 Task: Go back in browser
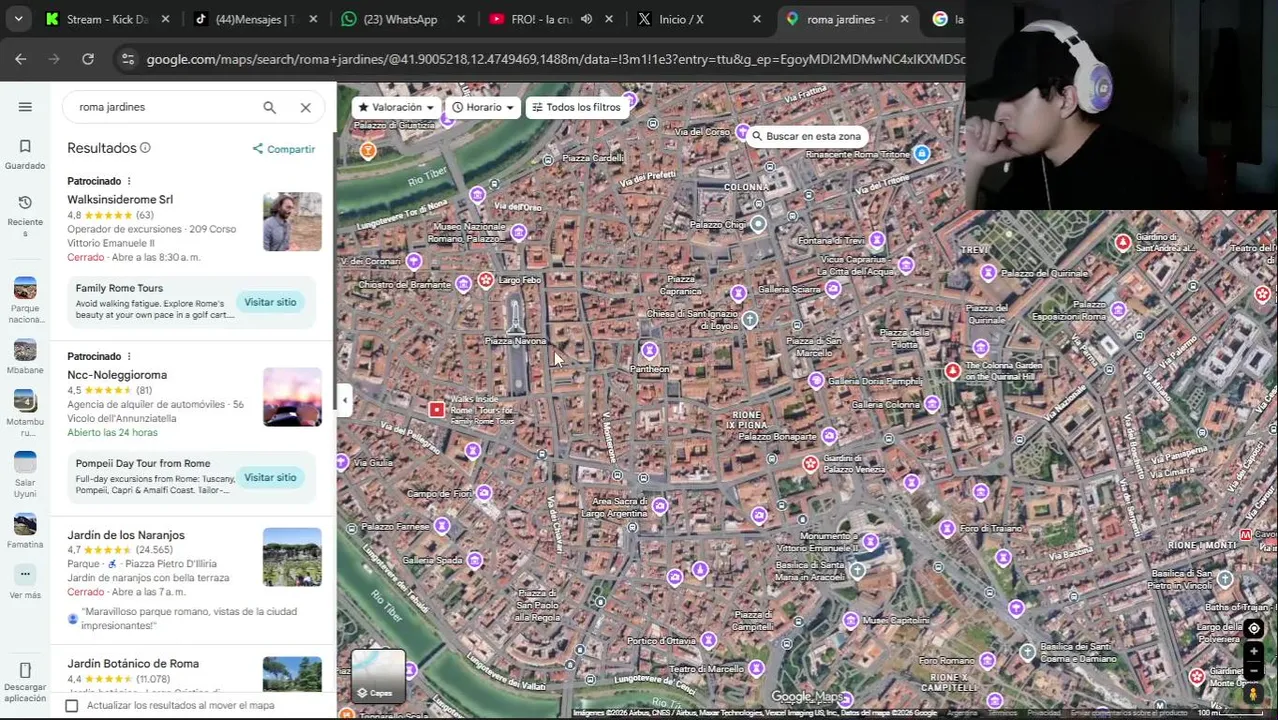pos(21,59)
